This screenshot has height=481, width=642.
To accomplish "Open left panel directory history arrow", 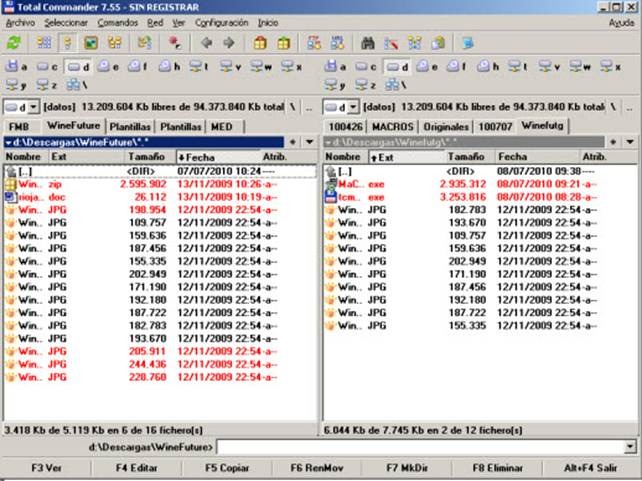I will [310, 142].
